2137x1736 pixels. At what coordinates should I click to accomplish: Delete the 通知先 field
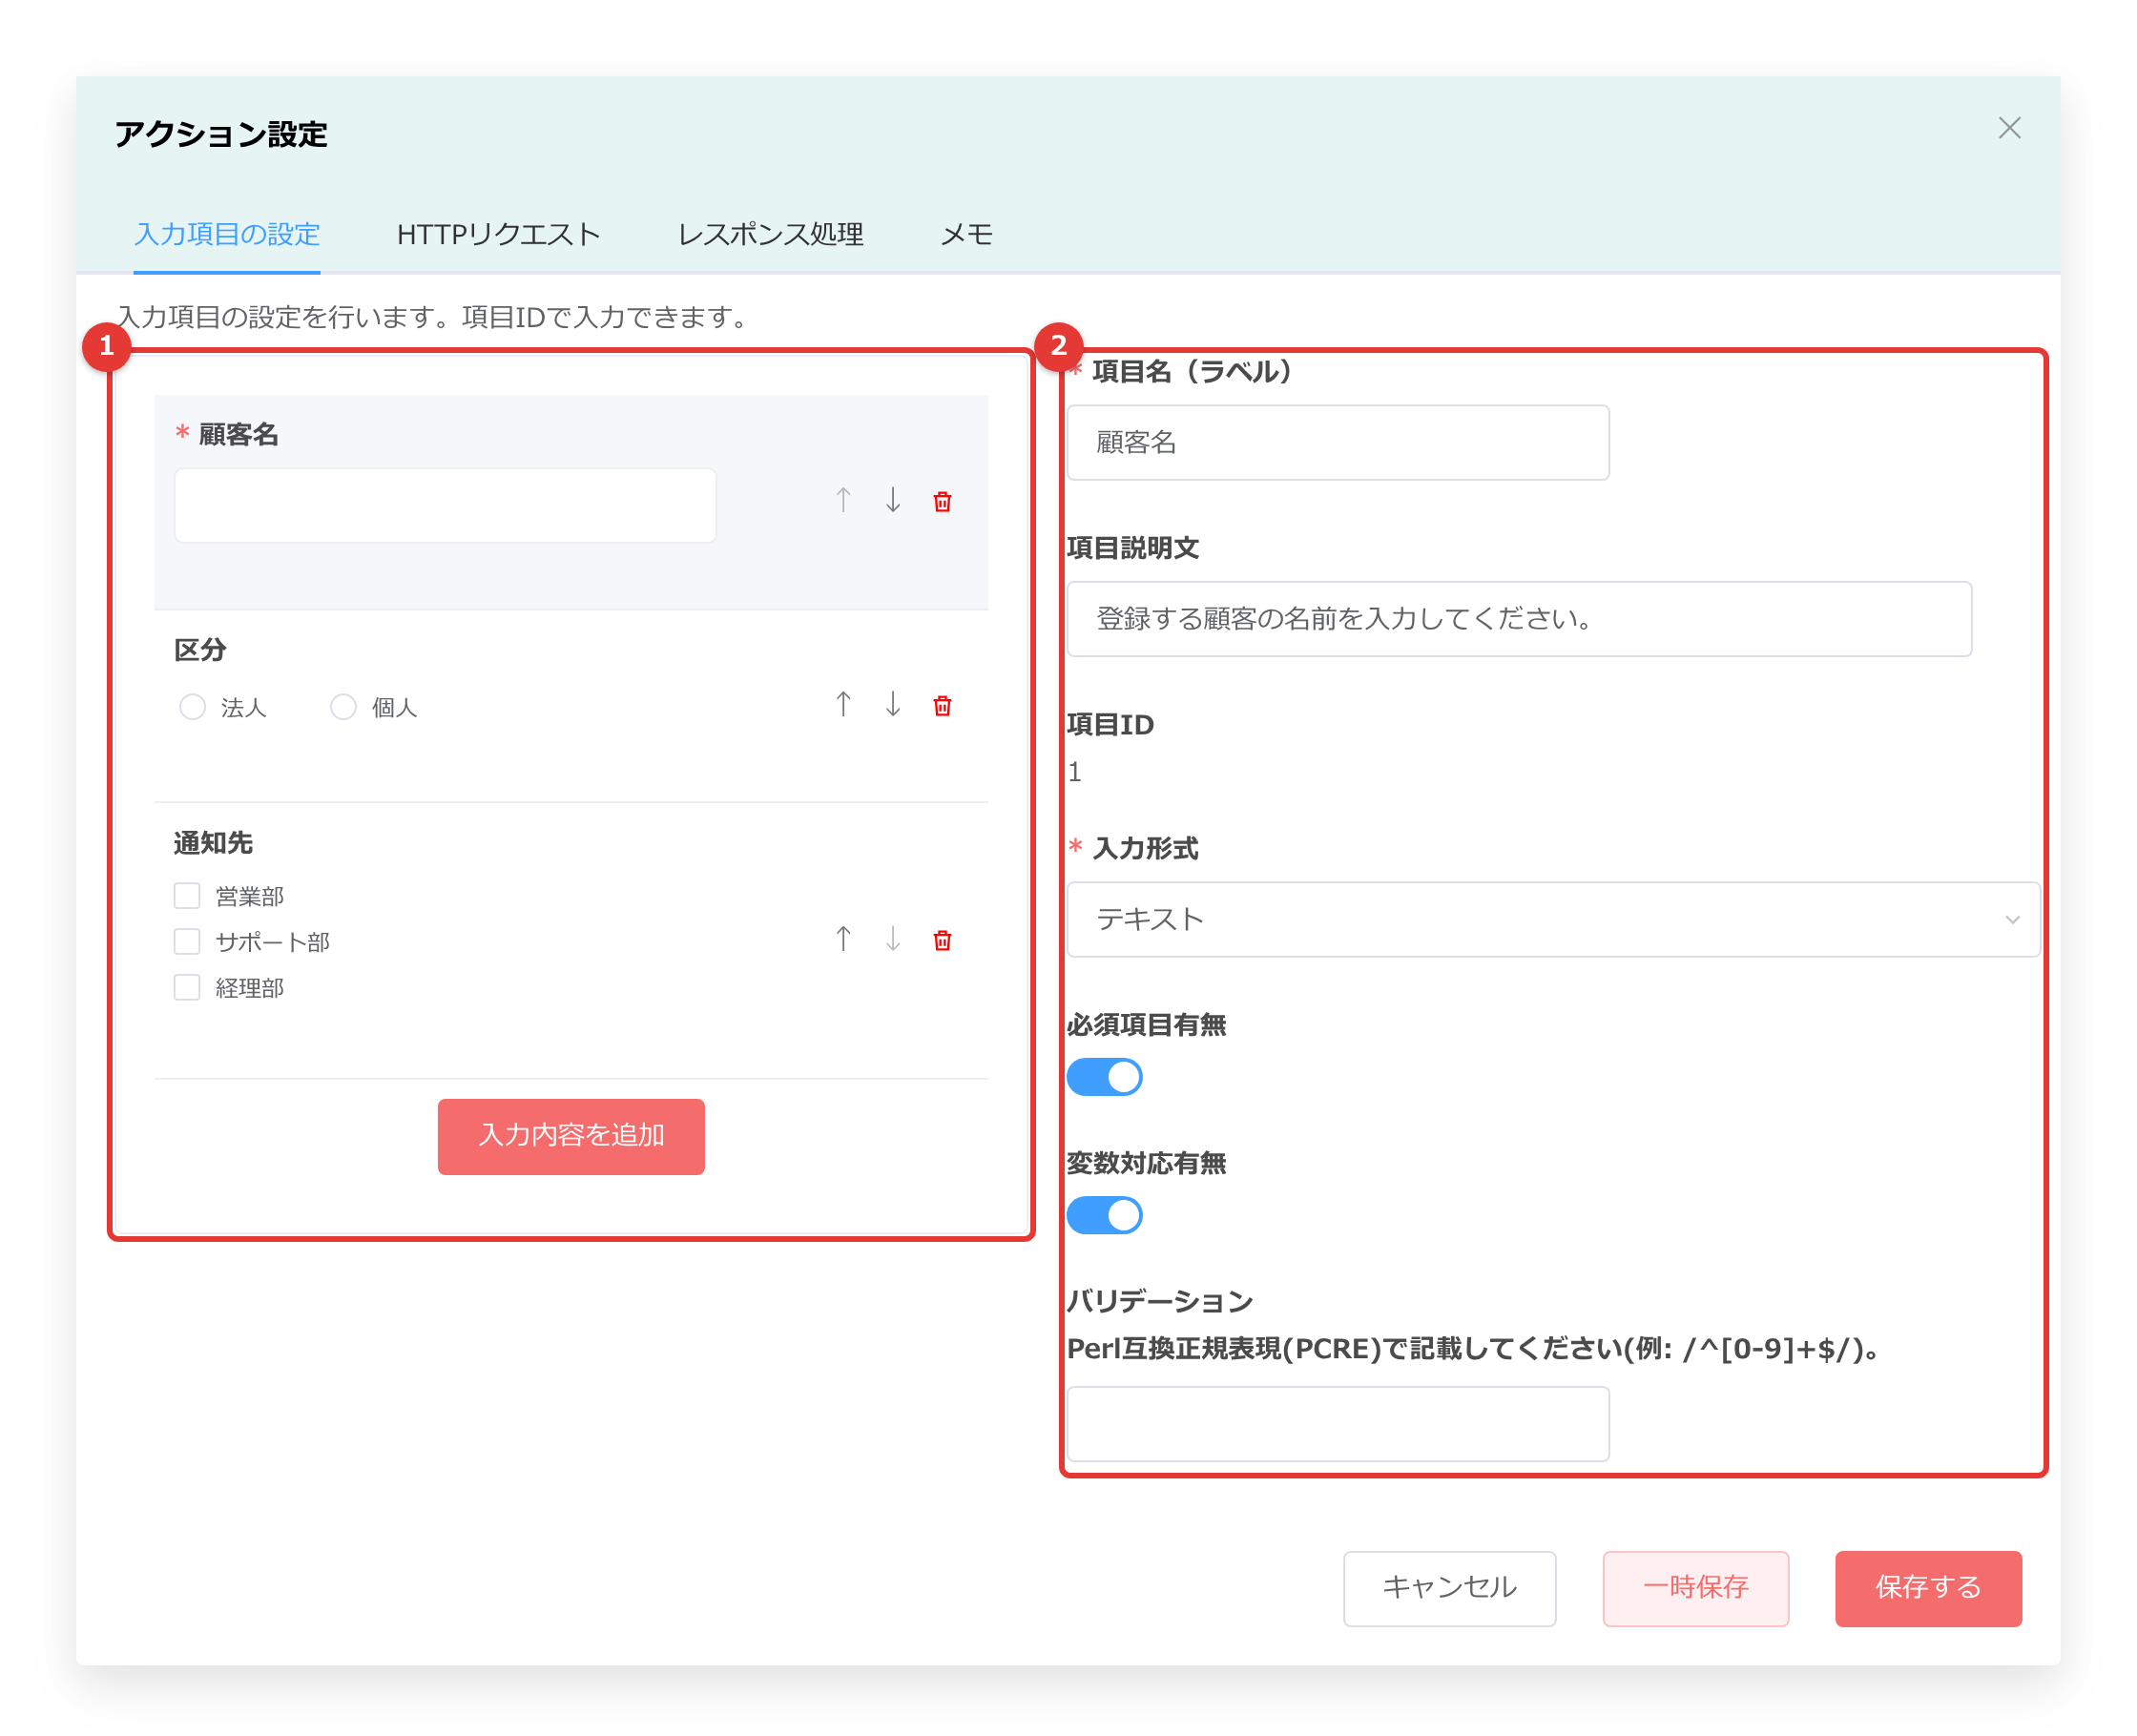pos(942,940)
